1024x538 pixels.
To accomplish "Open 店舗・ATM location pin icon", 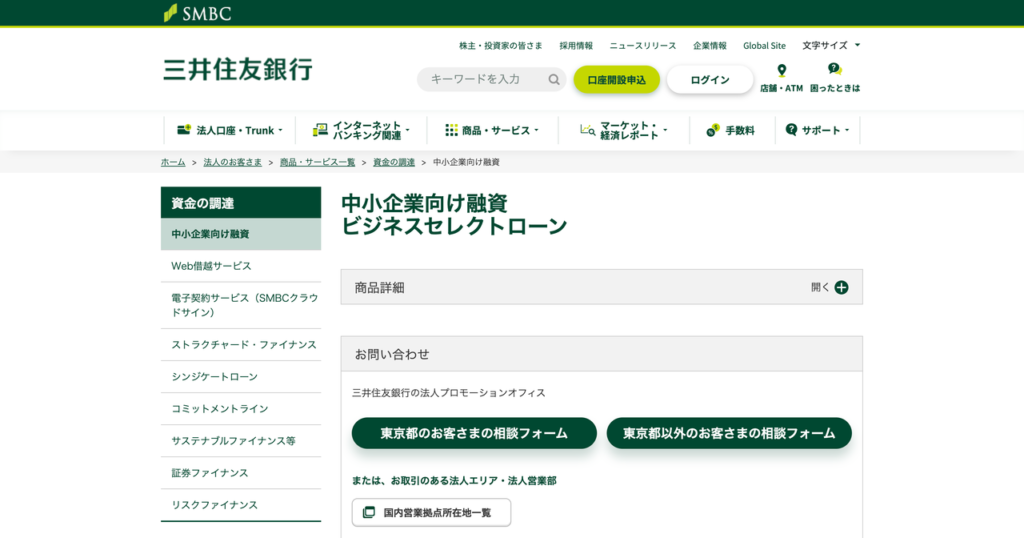I will coord(781,70).
